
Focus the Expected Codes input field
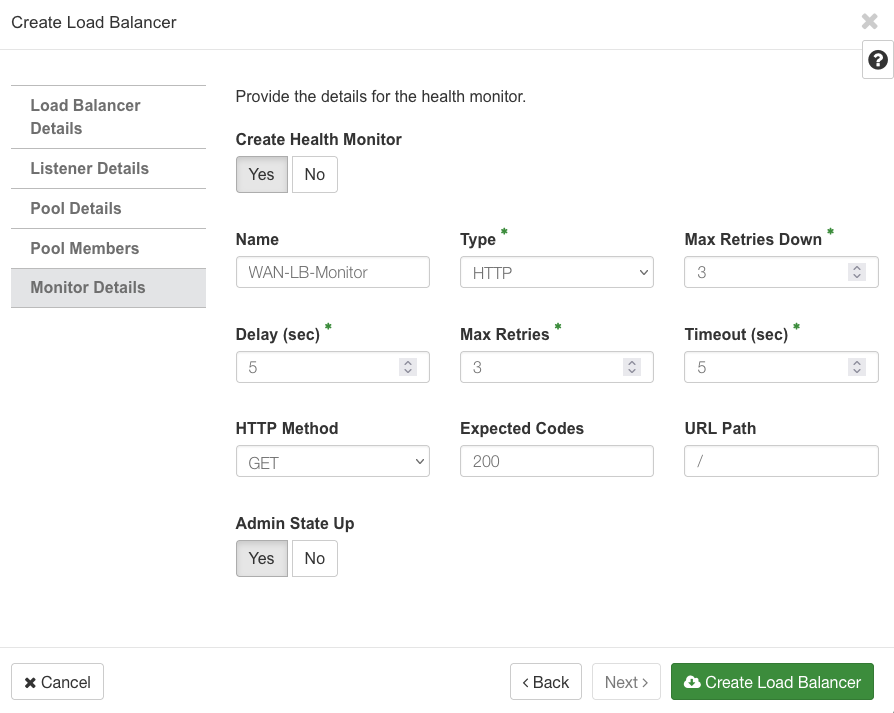coord(556,461)
